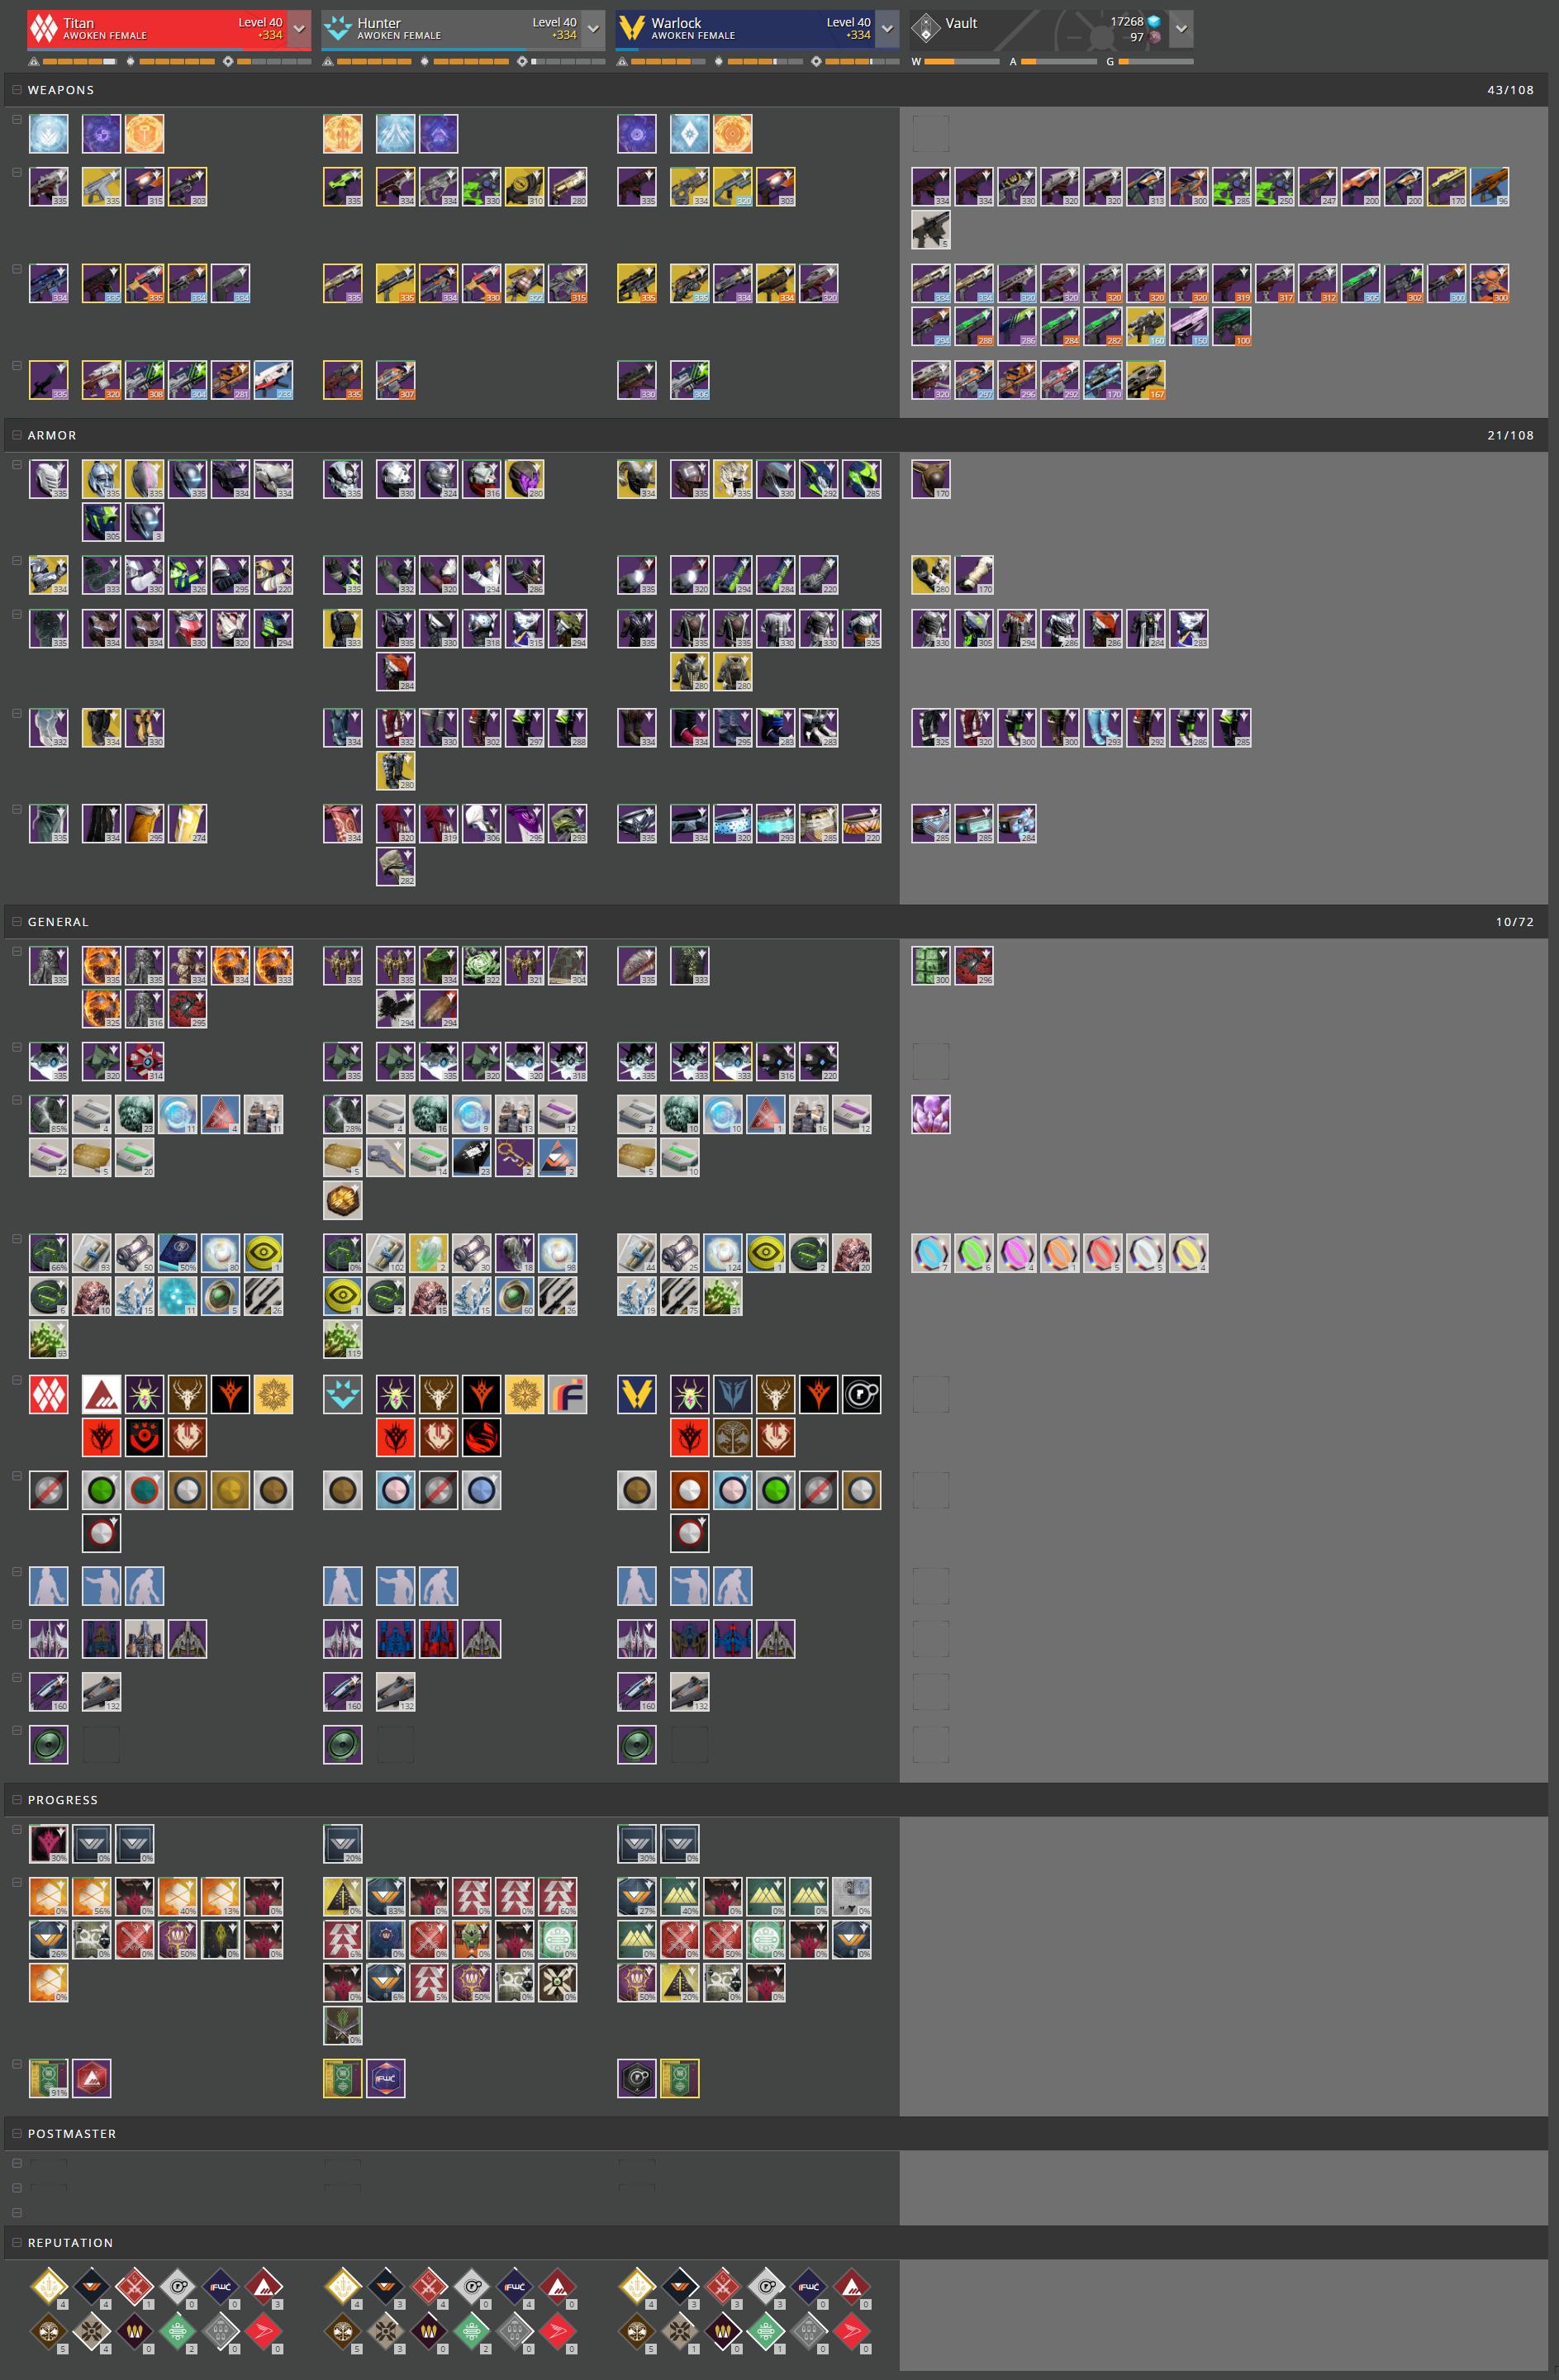Viewport: 1559px width, 2380px height.
Task: Select Titan's red eye emblem
Action: 144,1437
